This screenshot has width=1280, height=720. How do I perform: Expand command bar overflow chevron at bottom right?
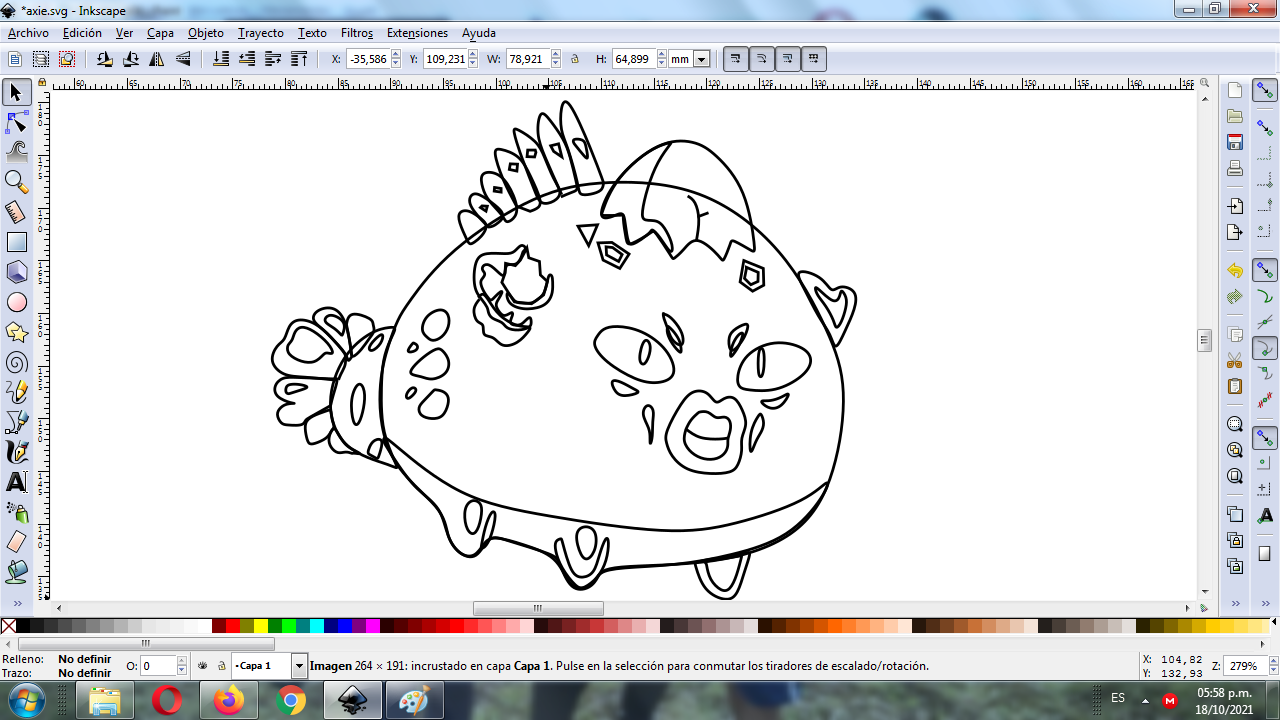point(1235,603)
